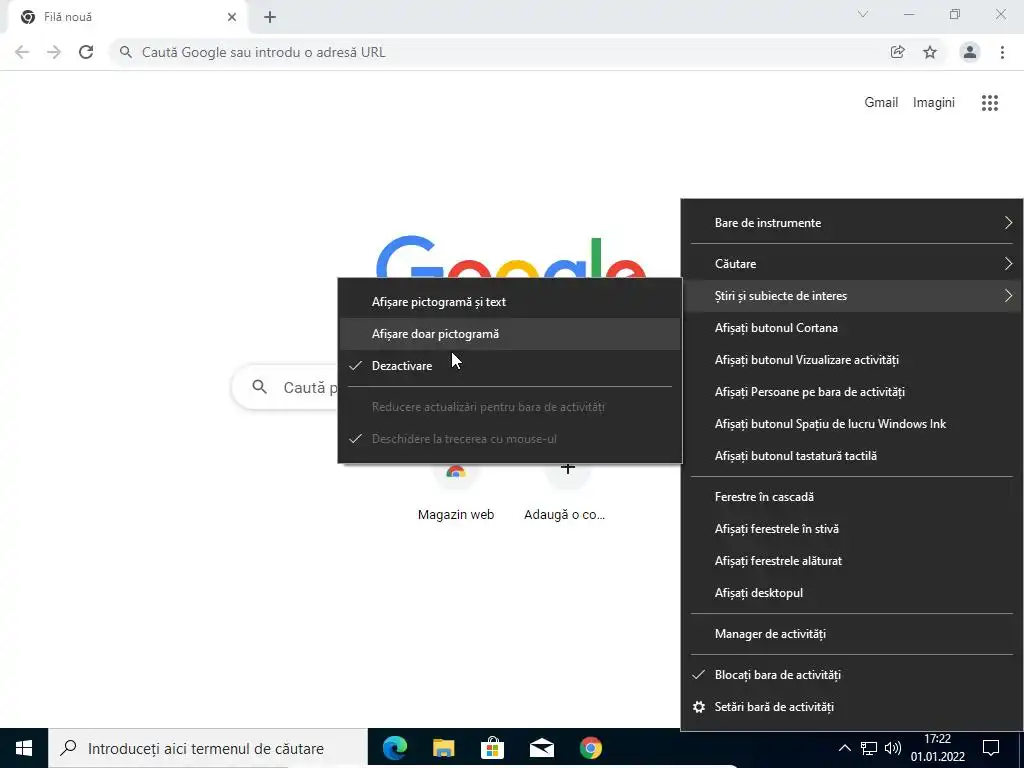Expand Știri și subiecte de interes submenu
This screenshot has height=768, width=1024.
(x=852, y=296)
